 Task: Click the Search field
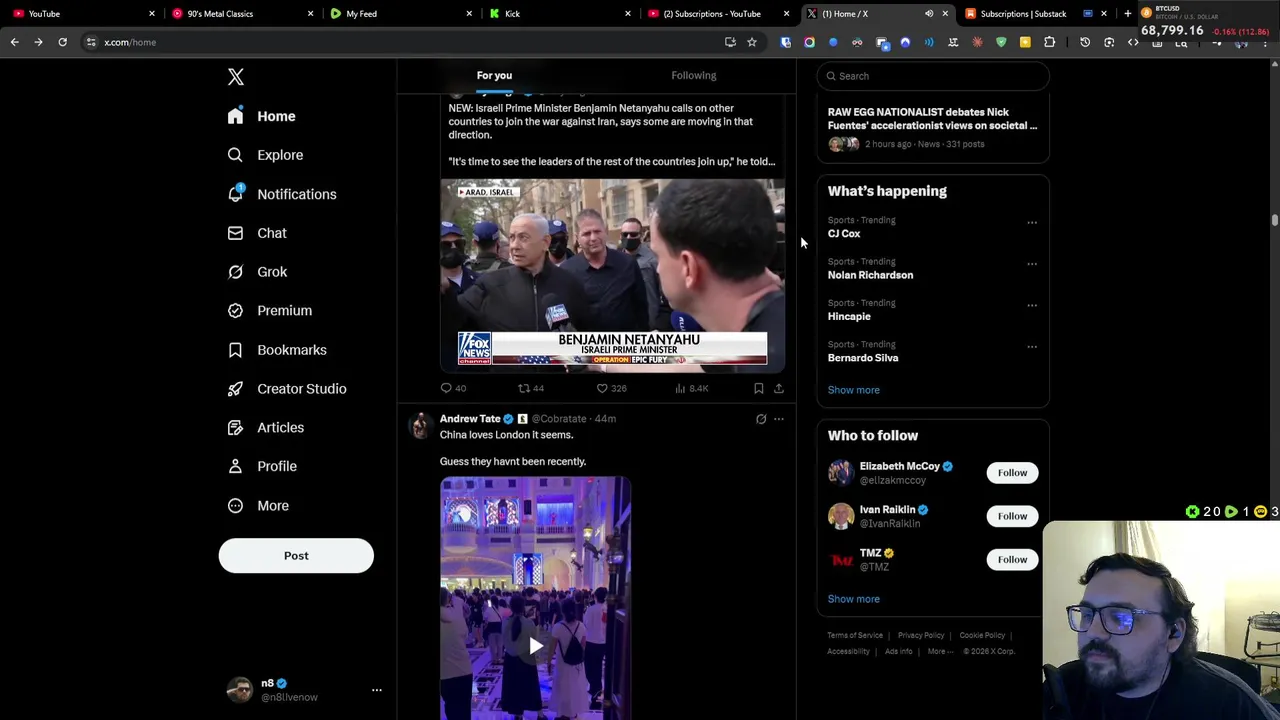(933, 76)
